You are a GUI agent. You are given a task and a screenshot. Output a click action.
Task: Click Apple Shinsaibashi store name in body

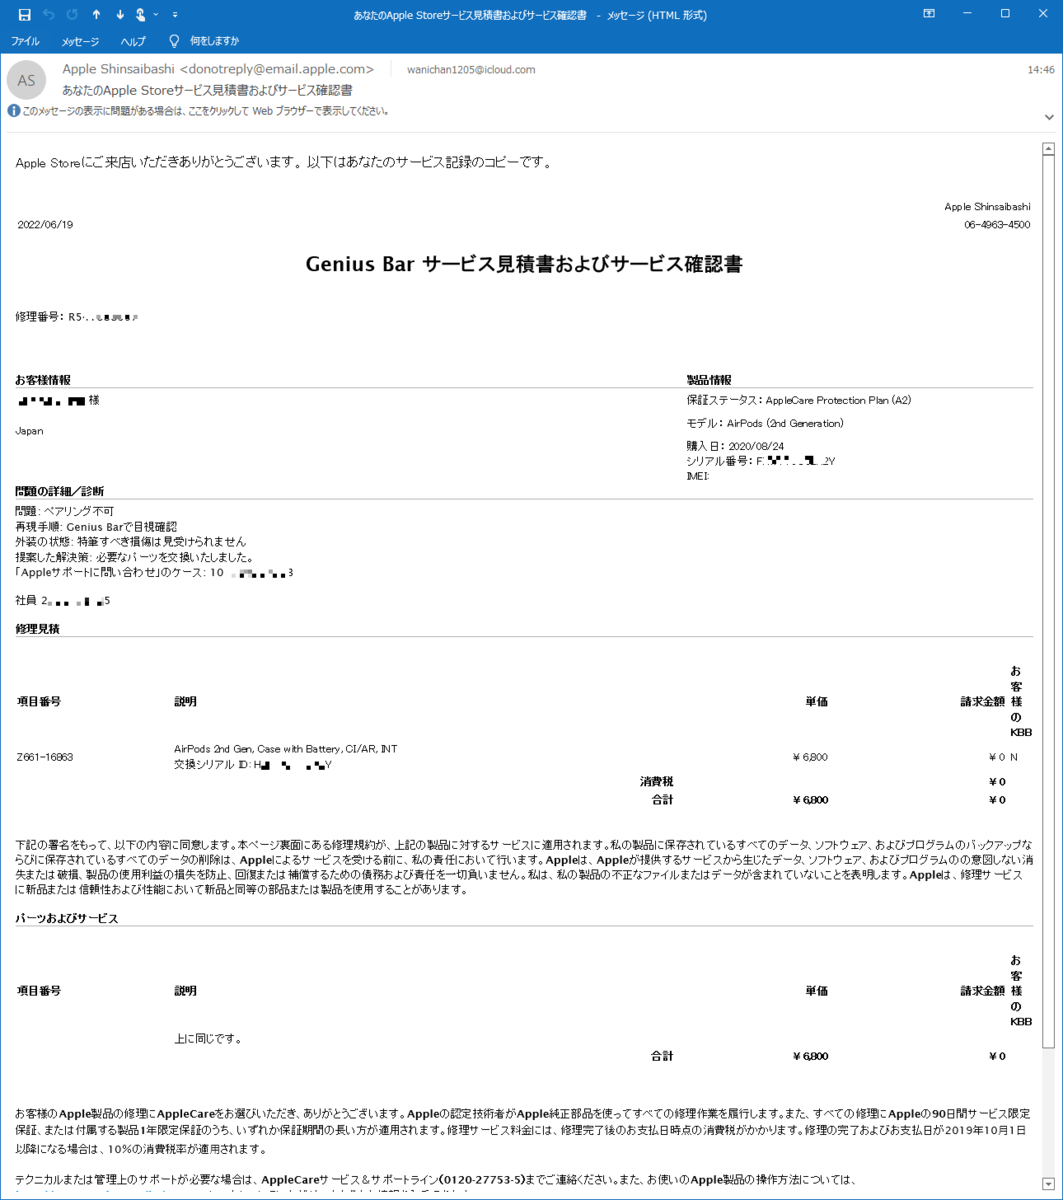(987, 207)
